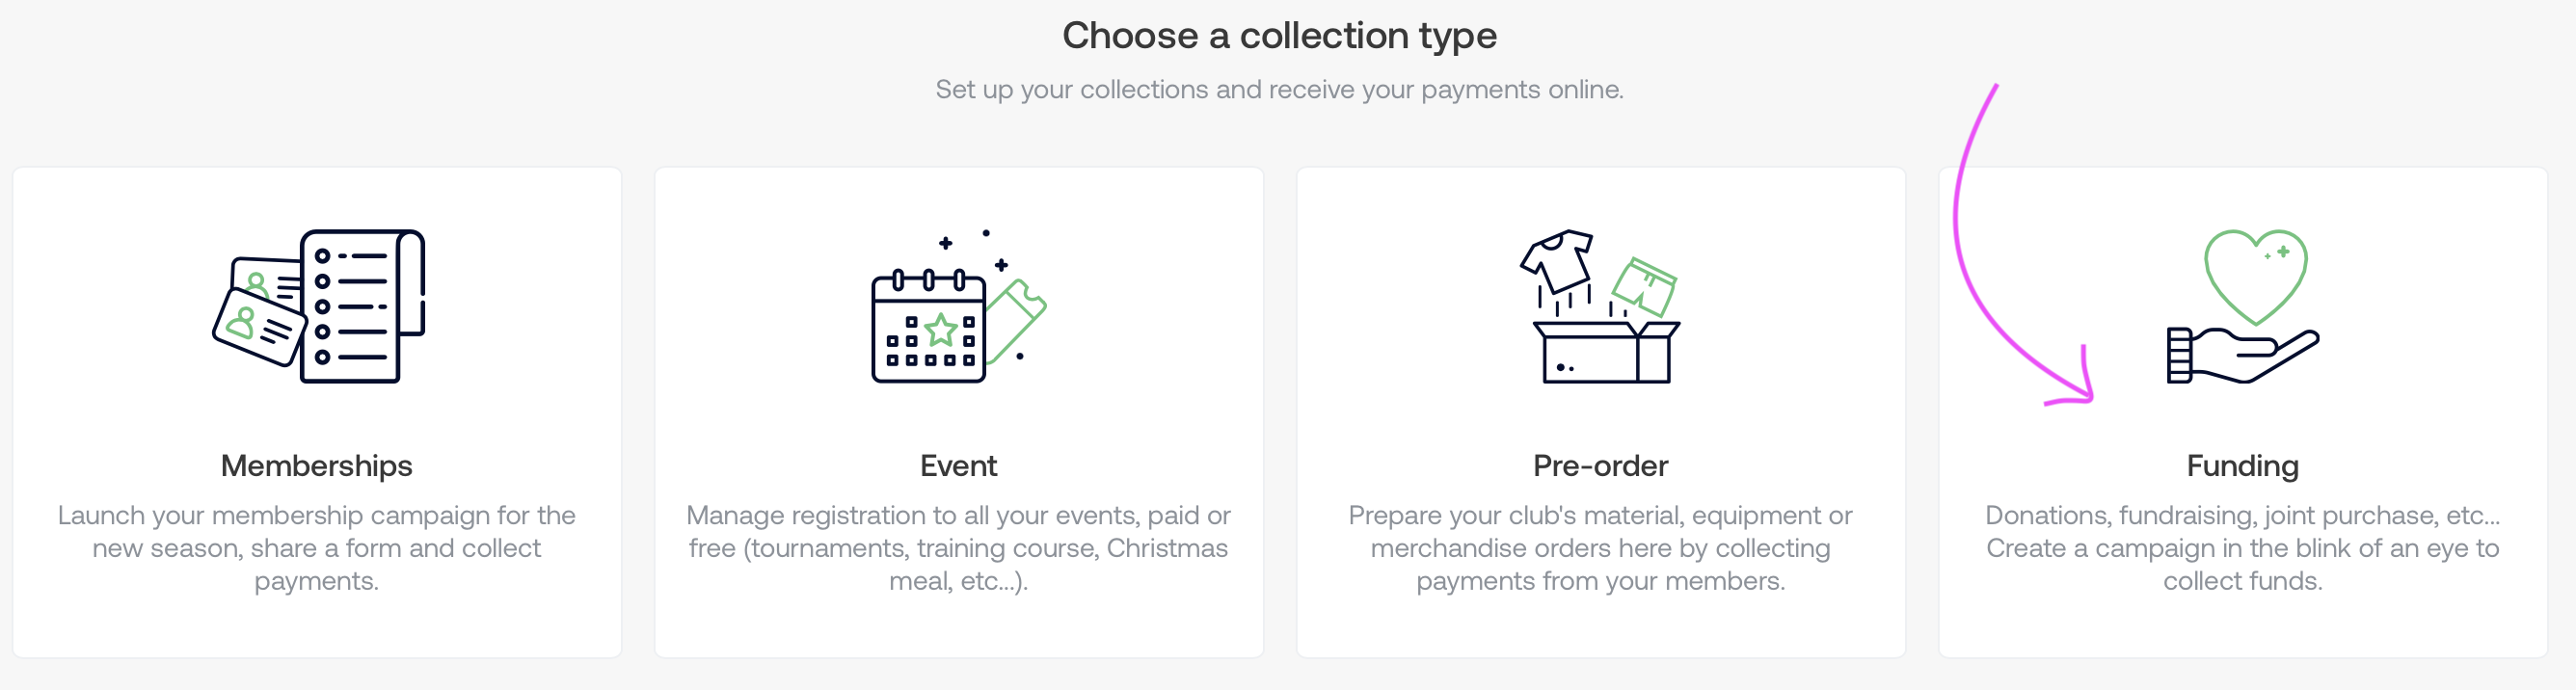The image size is (2576, 690).
Task: Click the green heart icon
Action: [2255, 274]
